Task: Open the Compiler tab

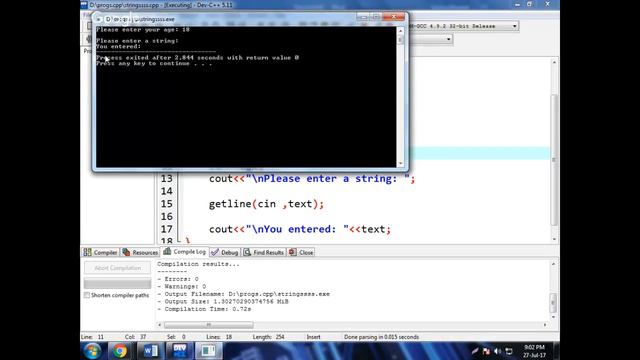Action: pos(100,252)
